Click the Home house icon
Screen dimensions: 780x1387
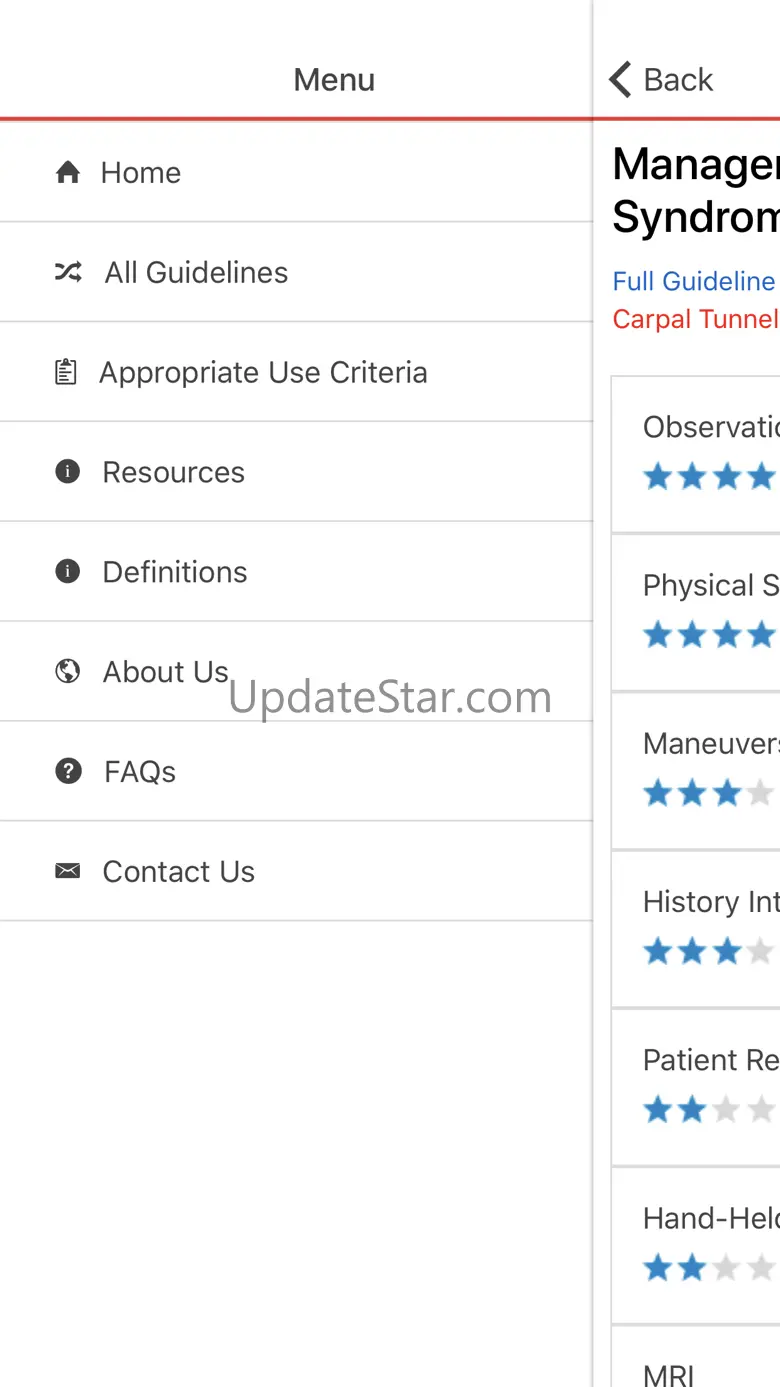tap(68, 173)
